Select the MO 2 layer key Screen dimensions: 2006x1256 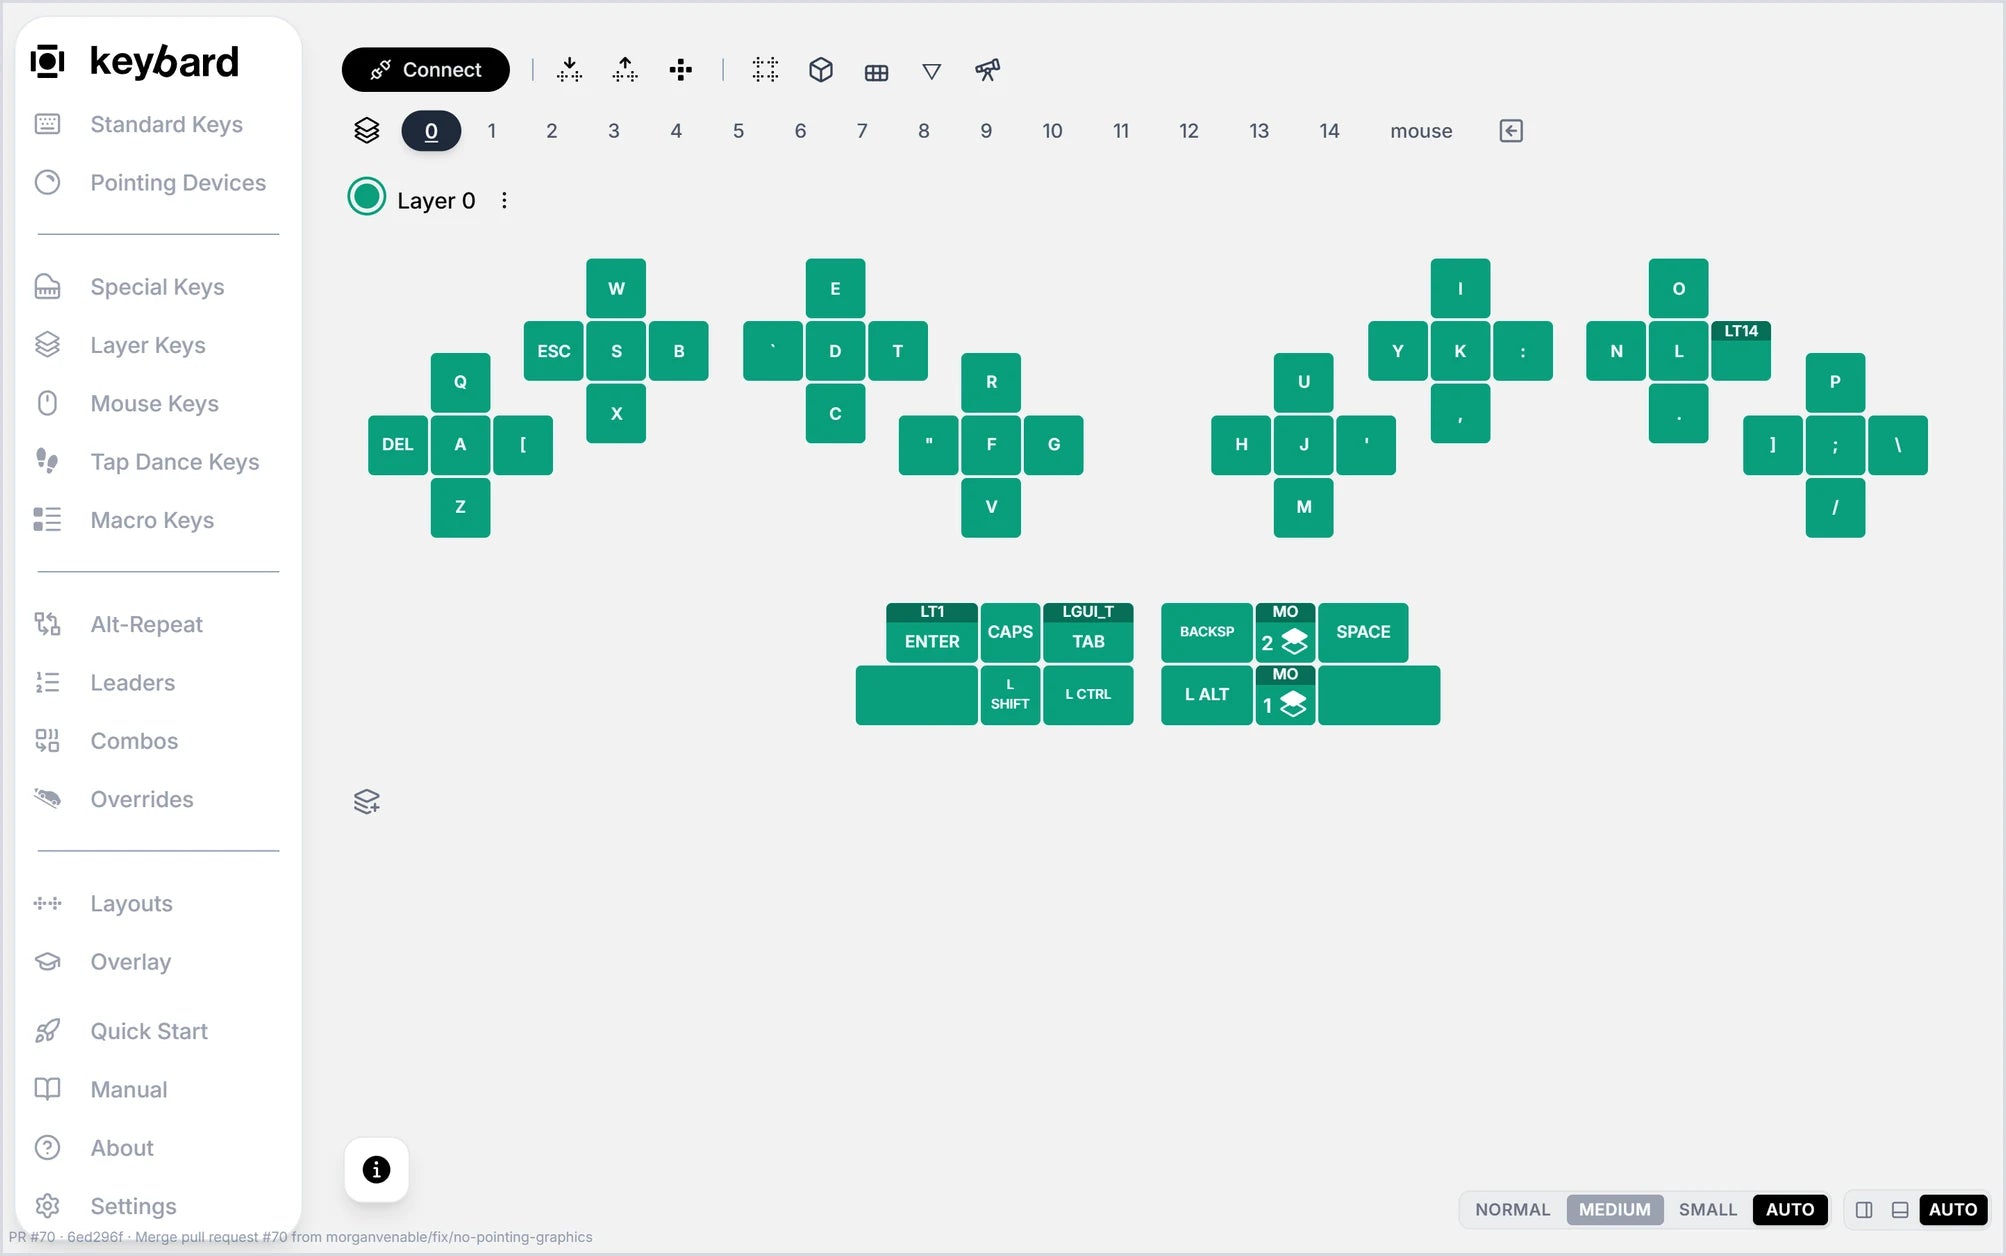click(x=1285, y=632)
